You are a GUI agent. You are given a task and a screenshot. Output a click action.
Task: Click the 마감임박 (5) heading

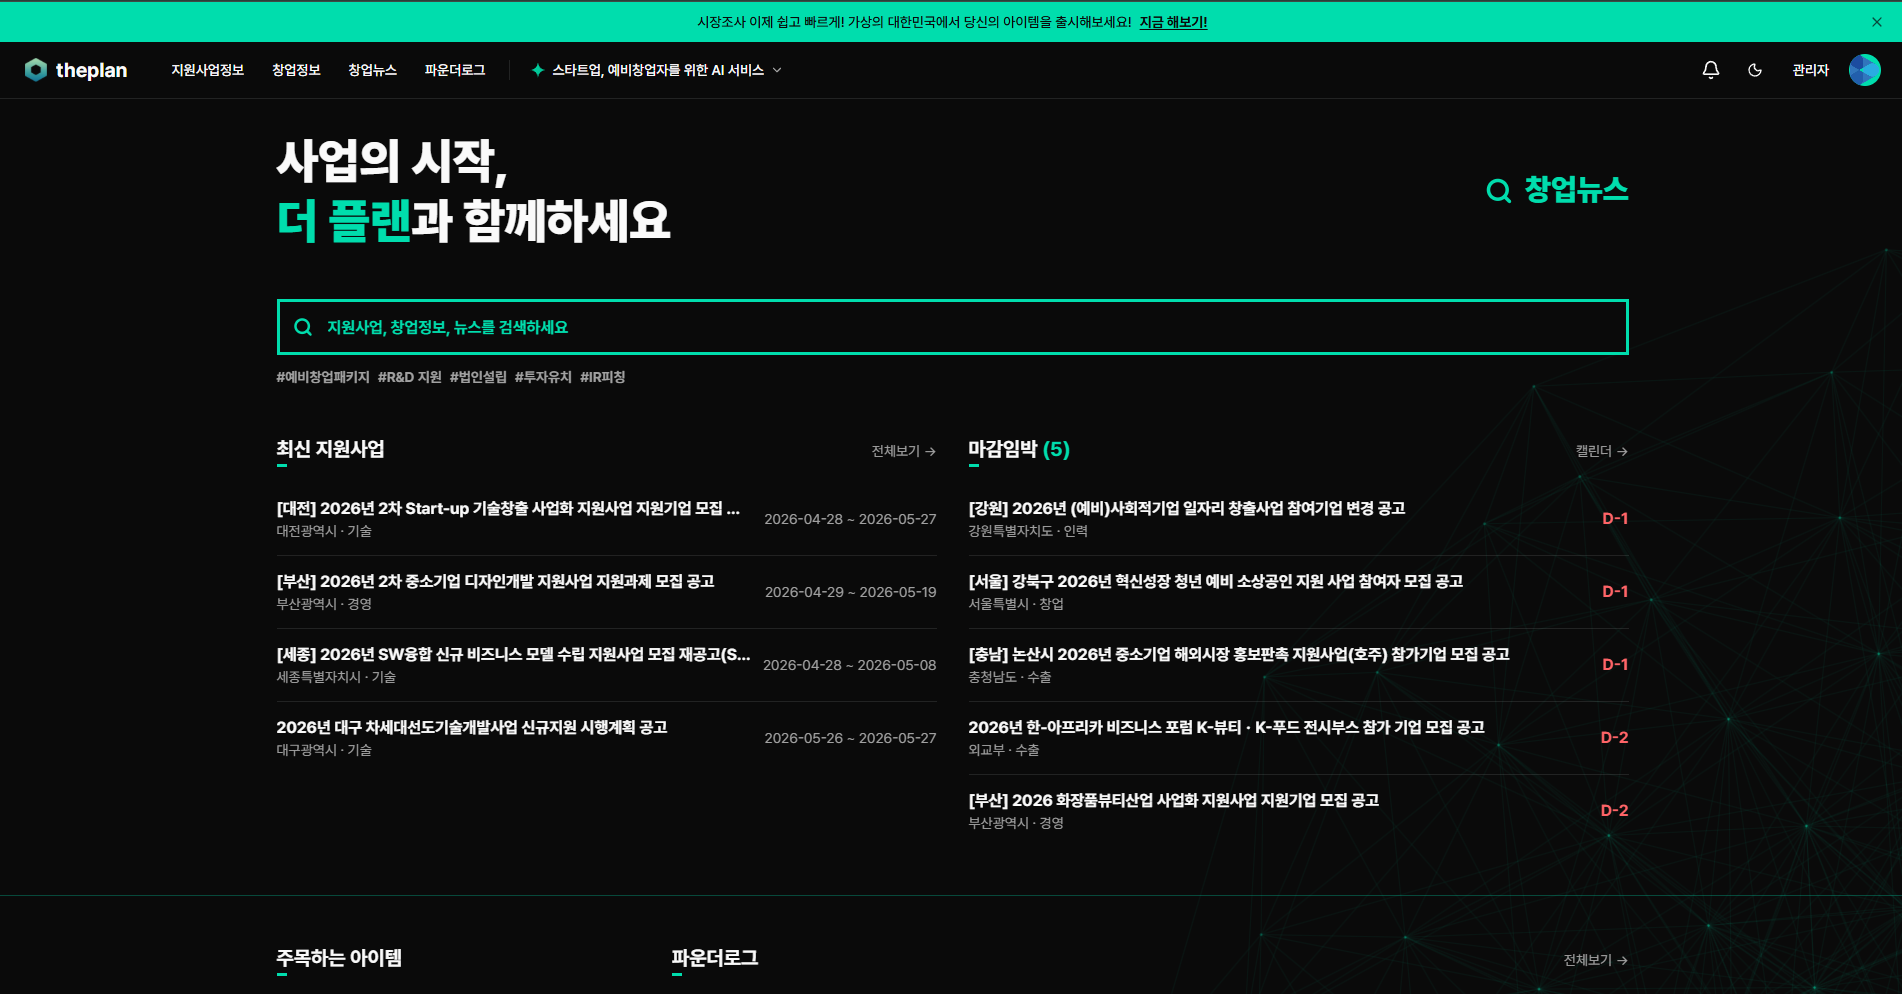(1019, 449)
